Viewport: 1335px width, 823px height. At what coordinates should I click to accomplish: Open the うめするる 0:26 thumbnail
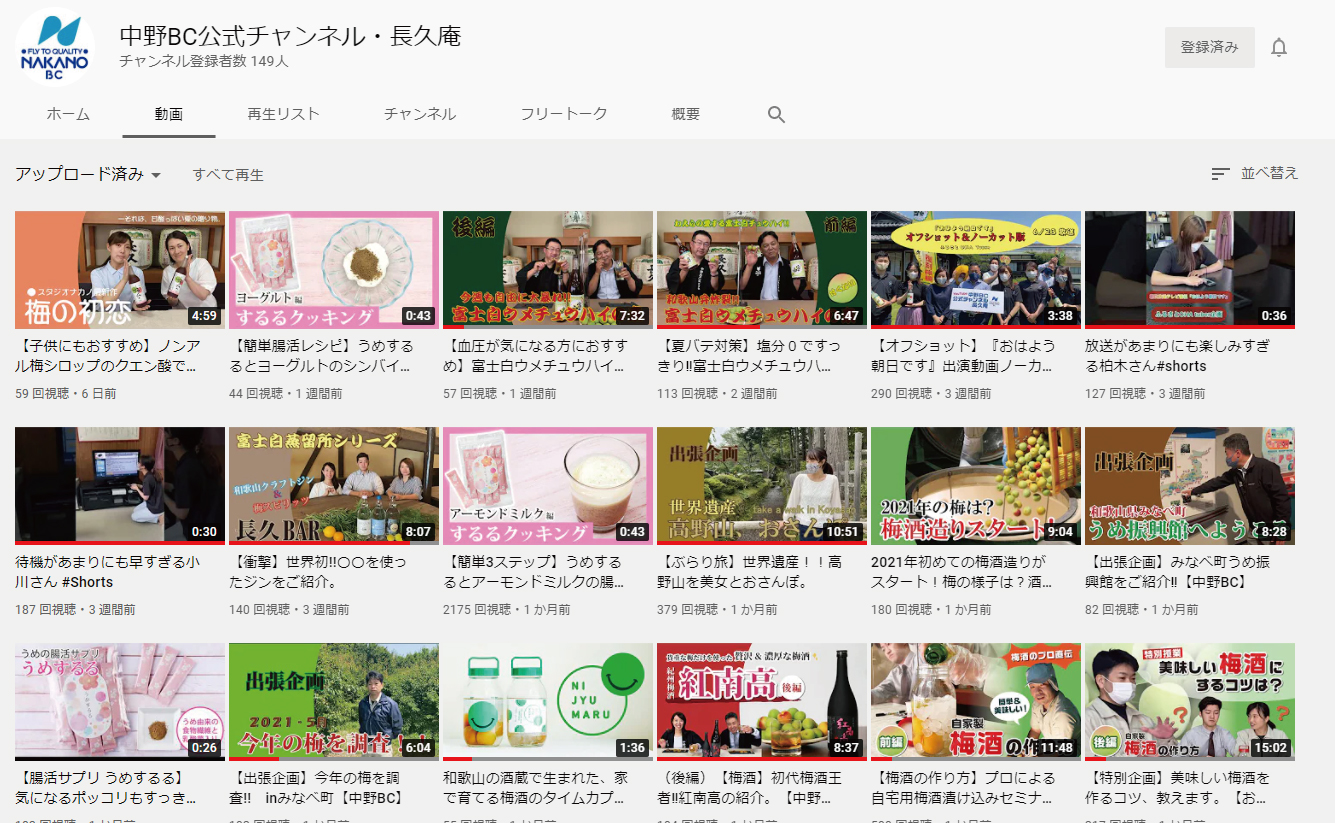click(x=120, y=702)
